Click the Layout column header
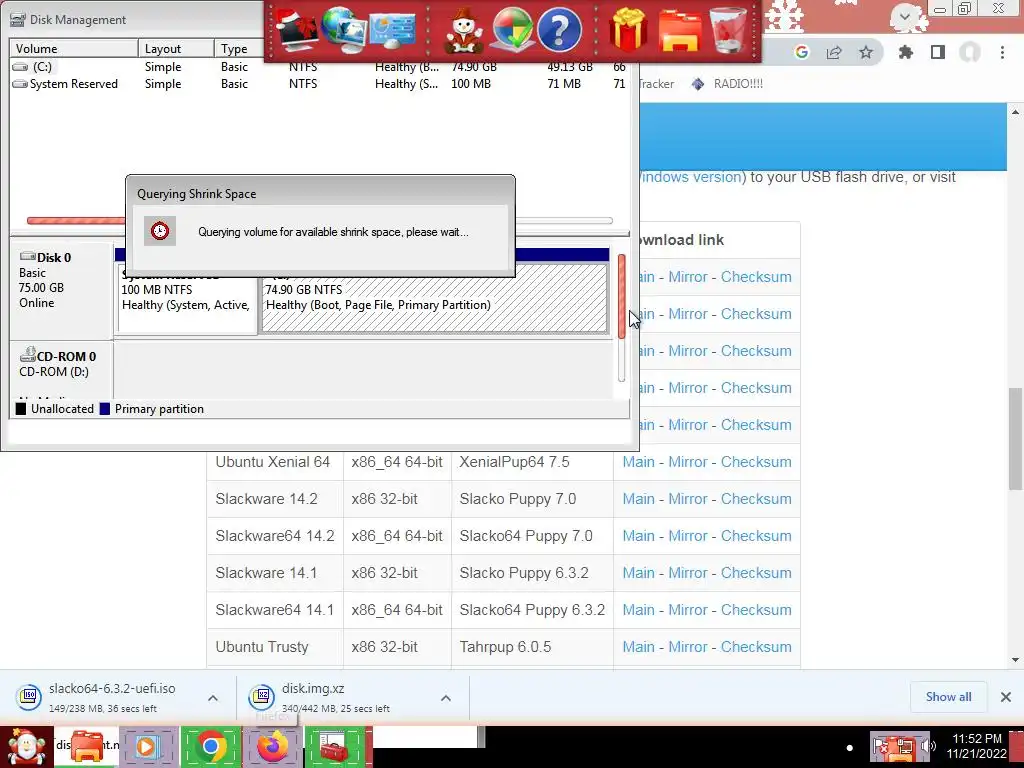 tap(176, 48)
